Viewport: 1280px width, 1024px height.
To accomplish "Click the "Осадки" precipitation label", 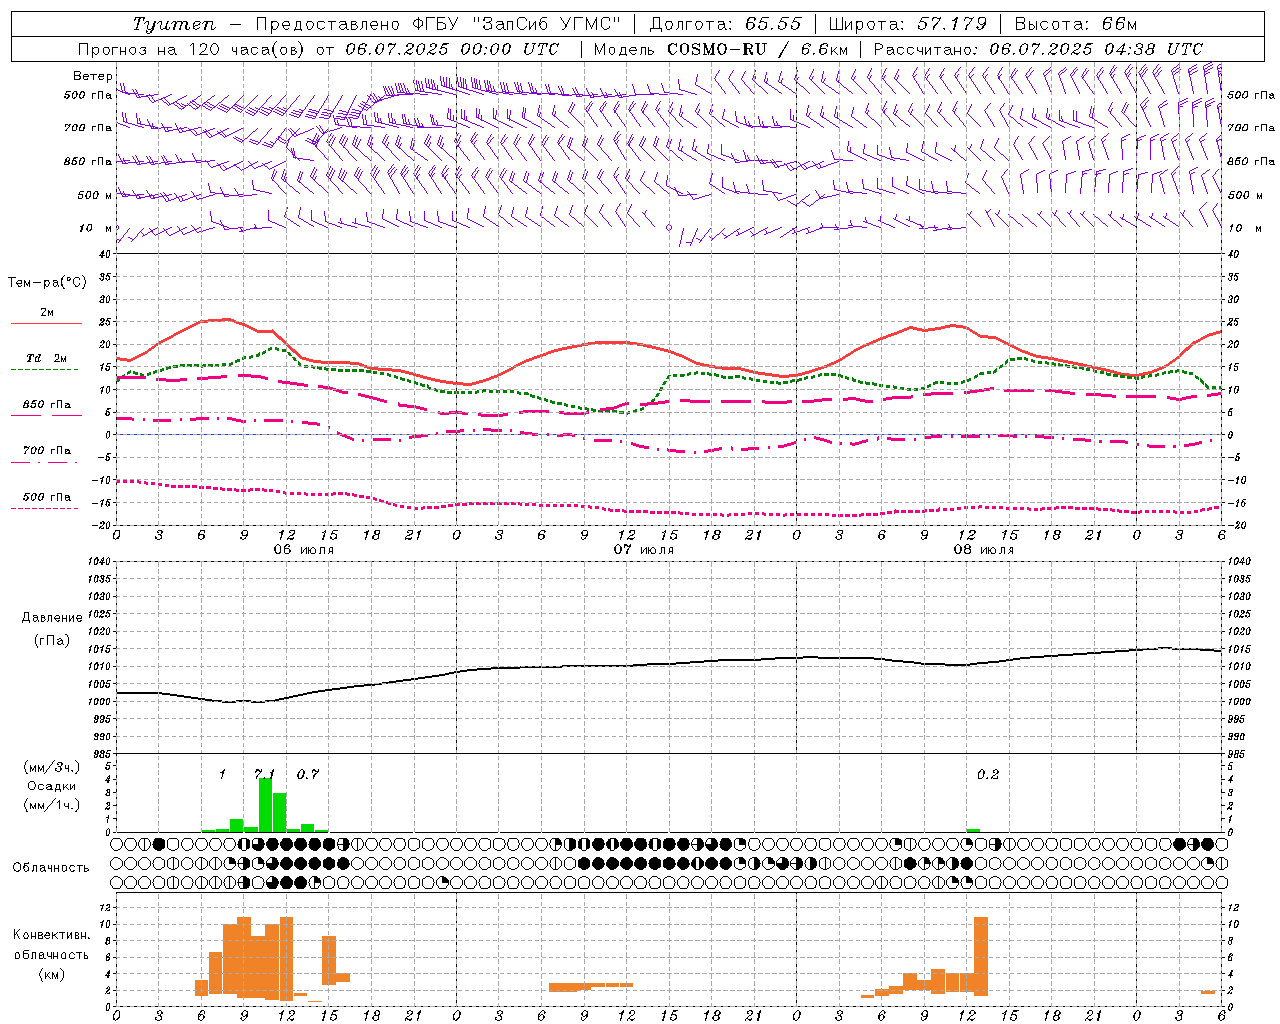I will pyautogui.click(x=52, y=786).
